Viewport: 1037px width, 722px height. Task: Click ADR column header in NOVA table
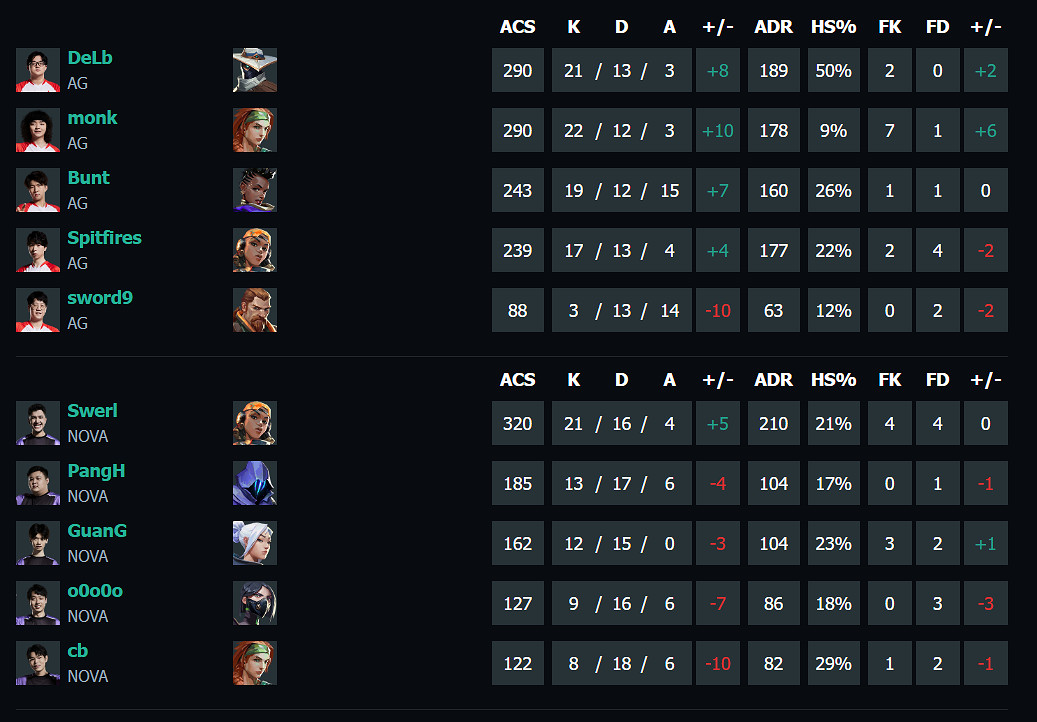pos(773,380)
